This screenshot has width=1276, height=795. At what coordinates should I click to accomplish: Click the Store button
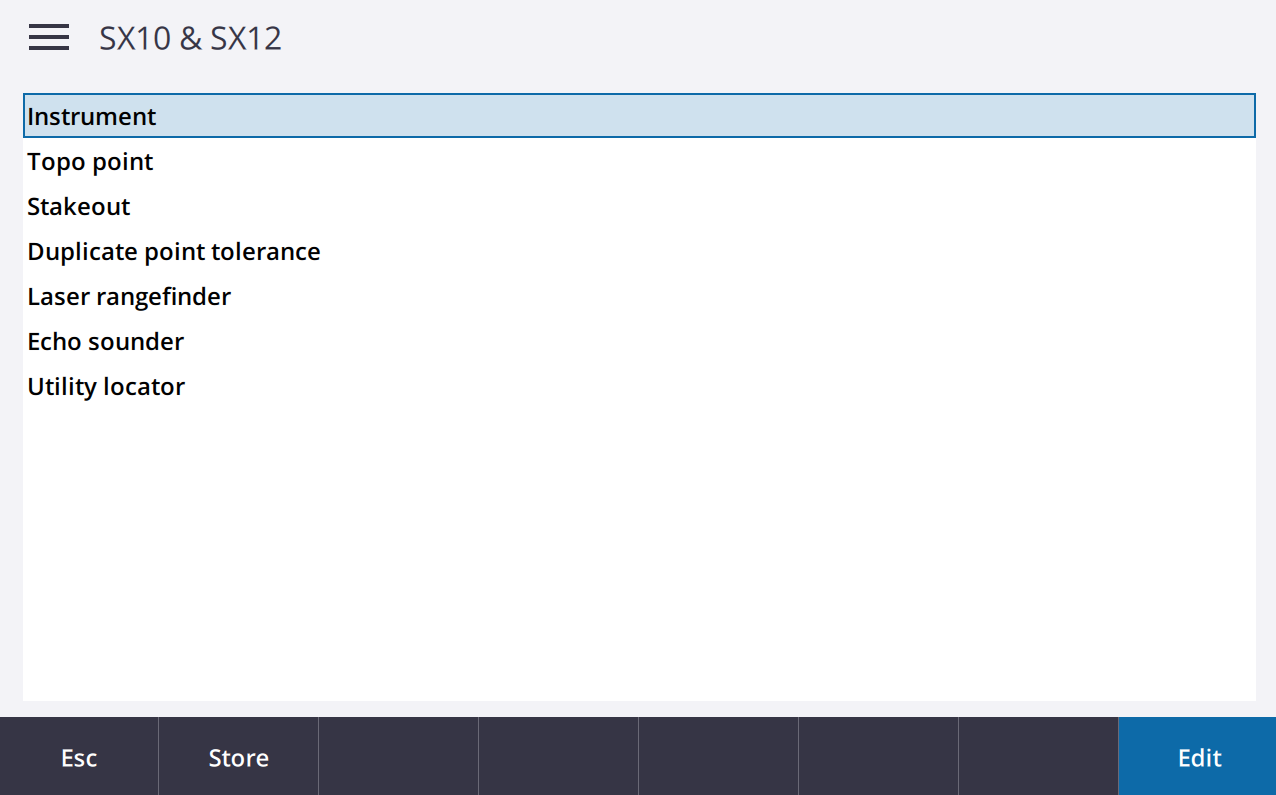tap(238, 757)
